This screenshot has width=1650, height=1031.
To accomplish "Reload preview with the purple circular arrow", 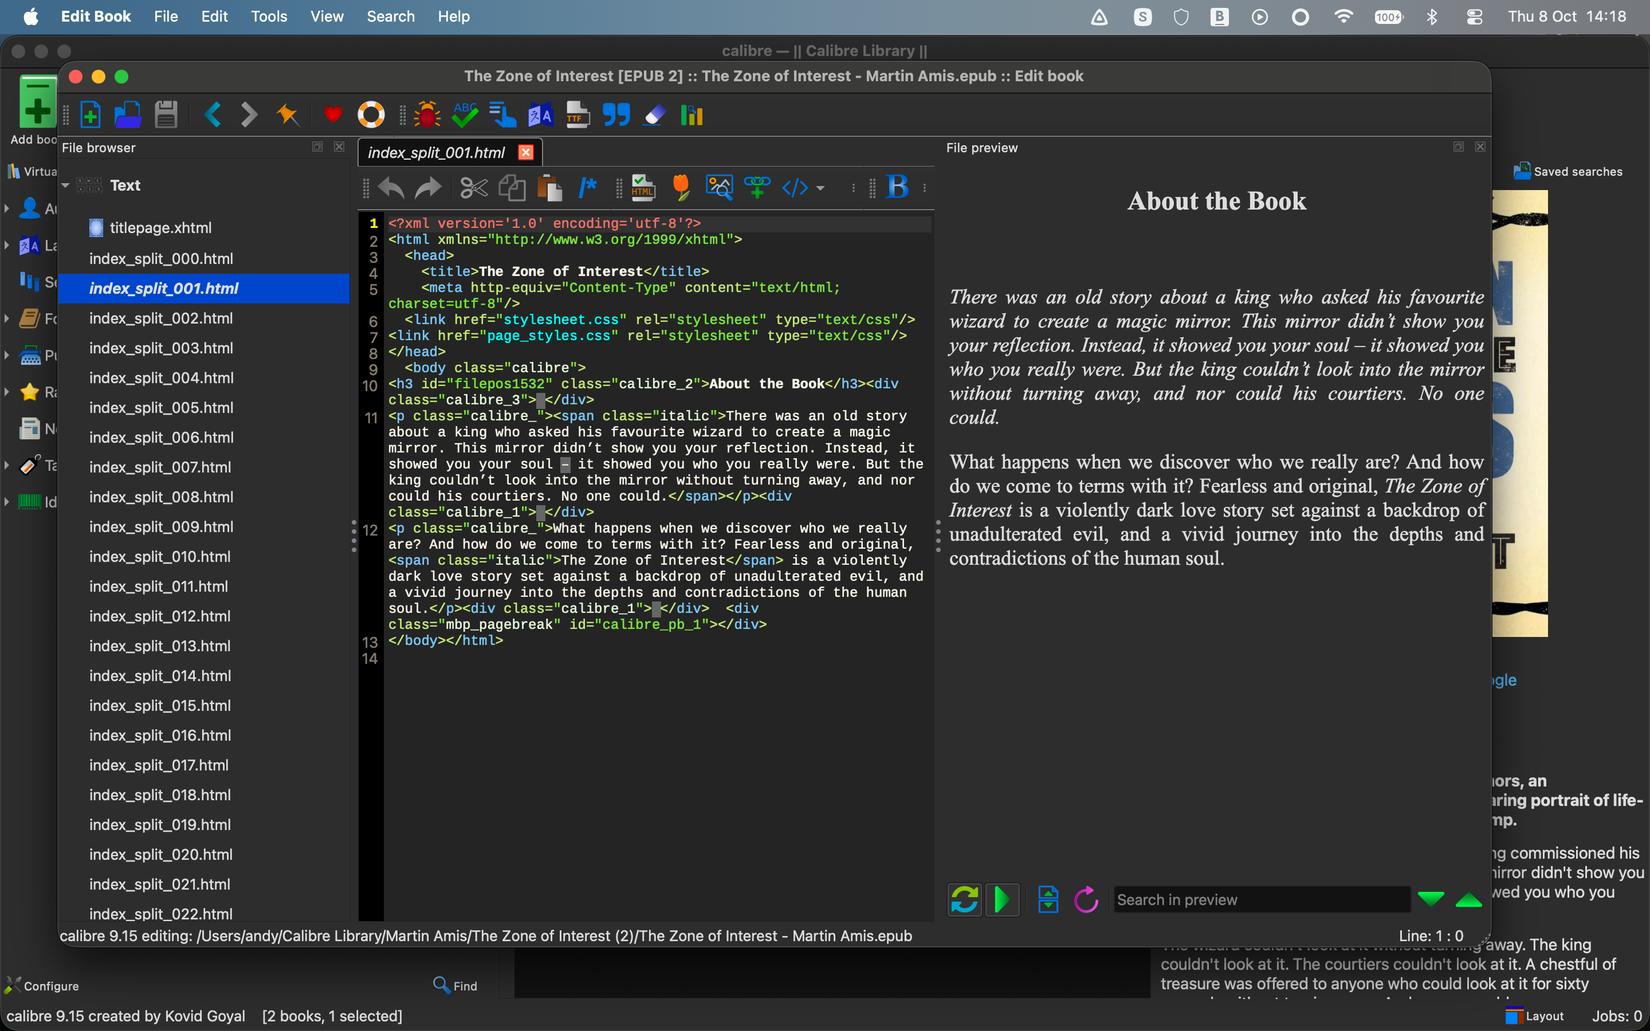I will coord(1086,900).
